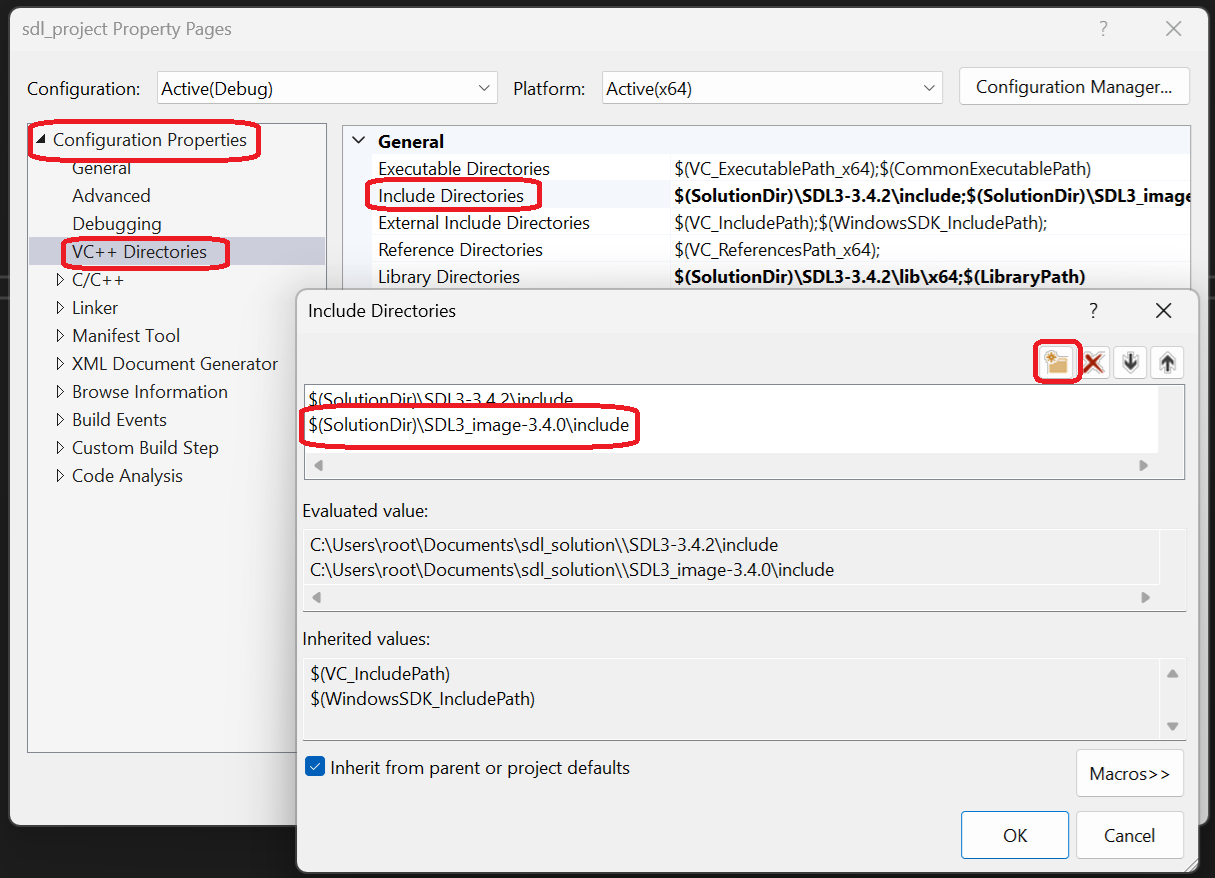This screenshot has width=1215, height=878.
Task: Move the include path up with the arrow icon
Action: pos(1167,362)
